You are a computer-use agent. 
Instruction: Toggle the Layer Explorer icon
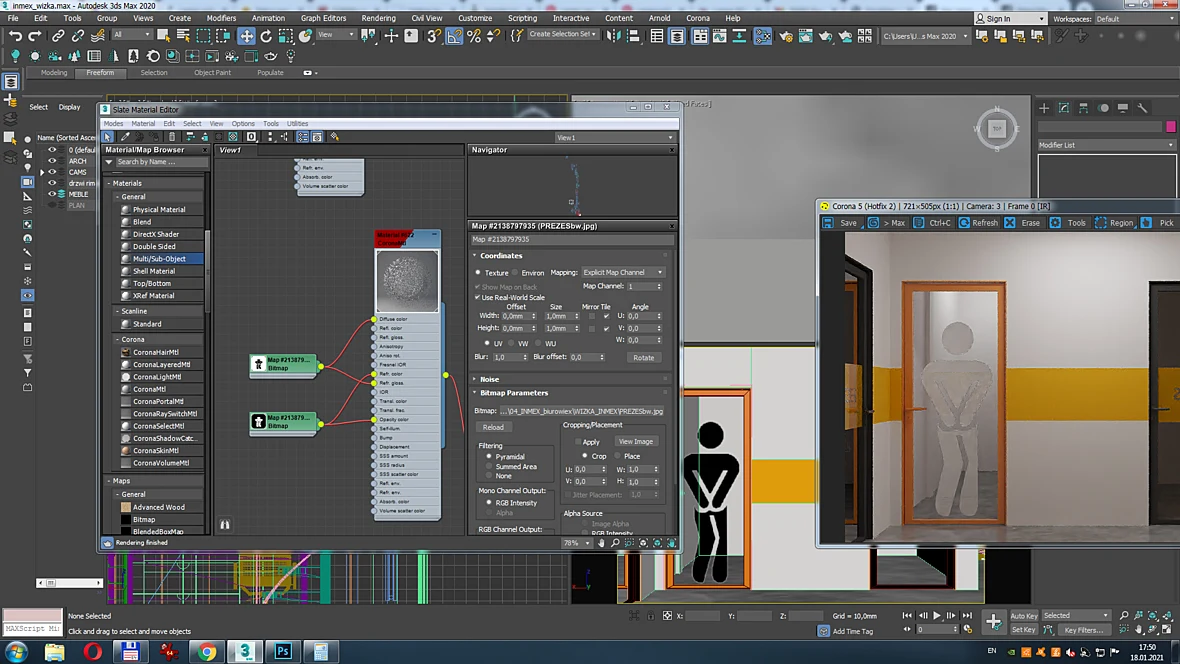tap(677, 35)
